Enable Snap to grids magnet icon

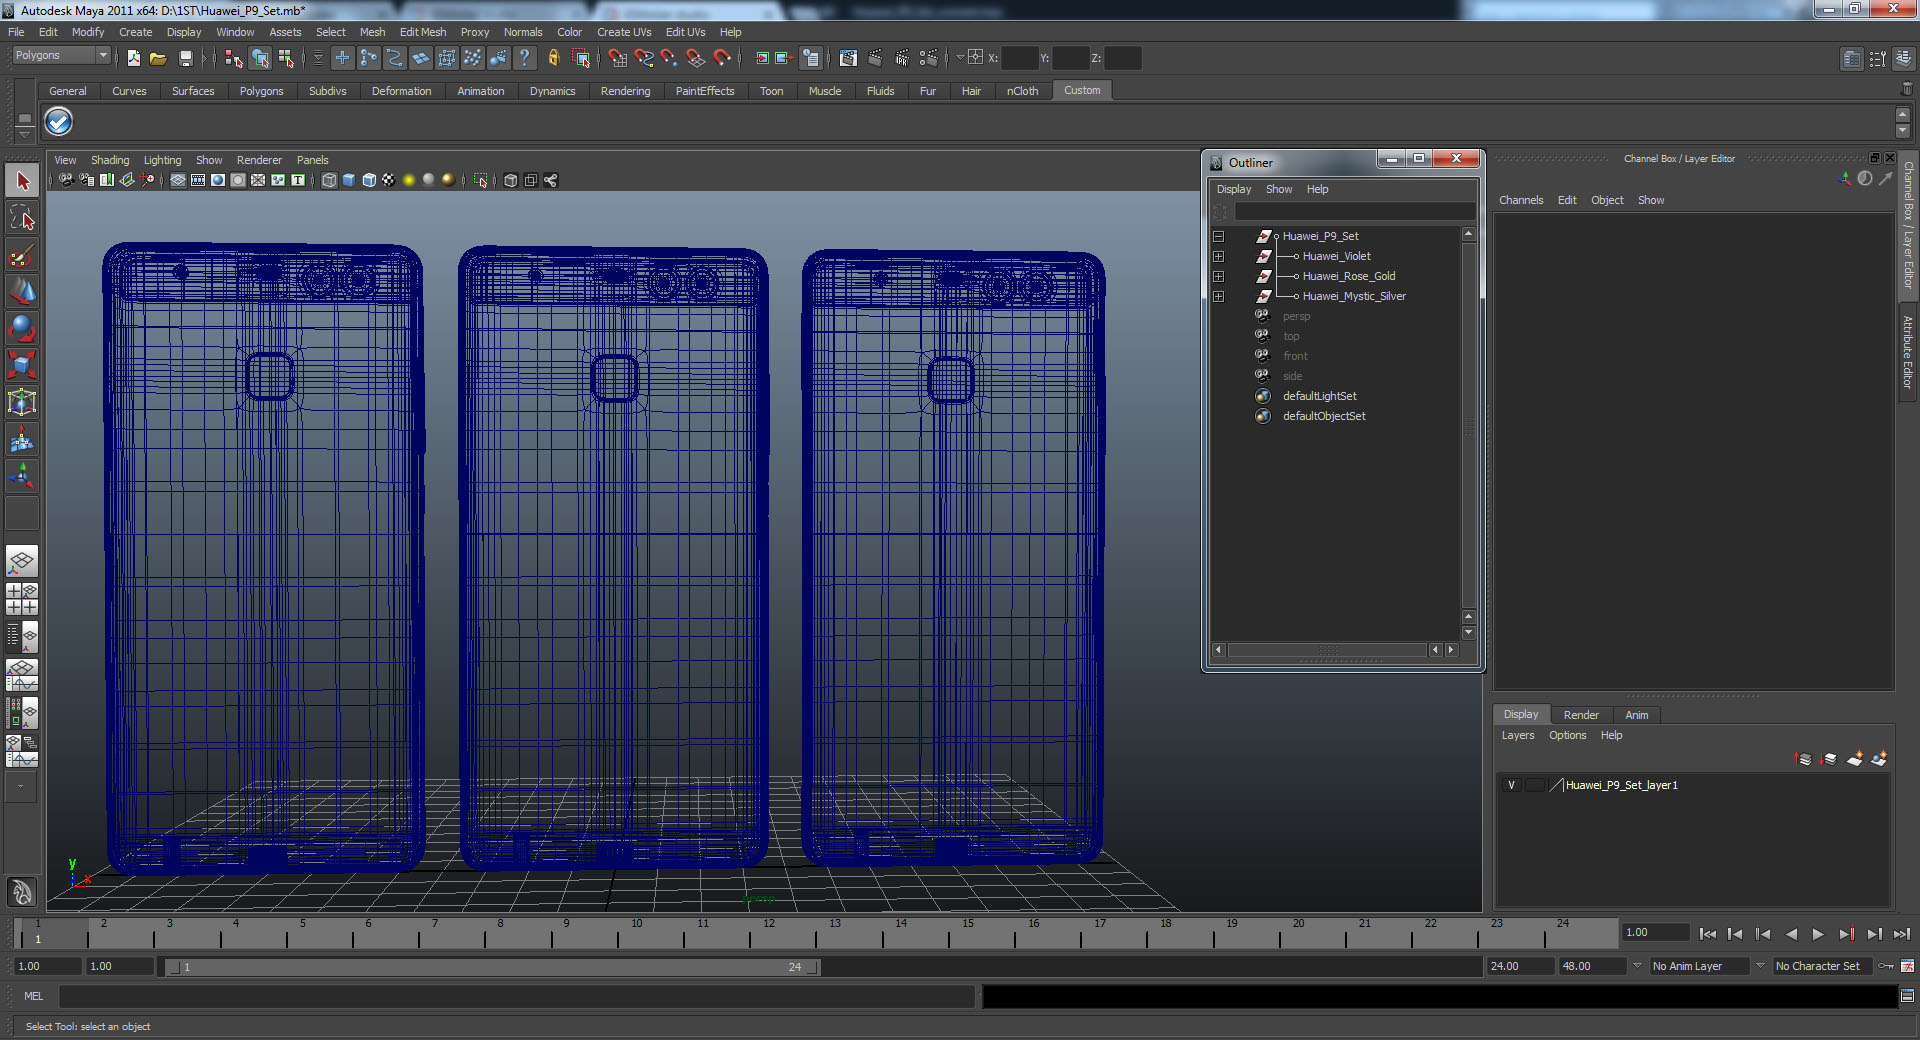click(x=617, y=59)
